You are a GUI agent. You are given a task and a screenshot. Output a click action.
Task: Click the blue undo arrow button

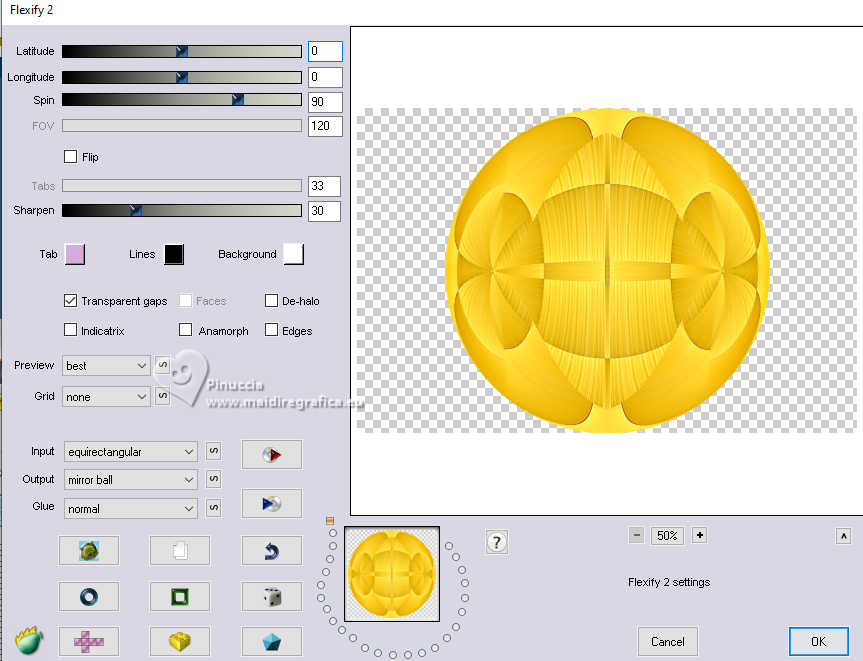click(x=271, y=550)
